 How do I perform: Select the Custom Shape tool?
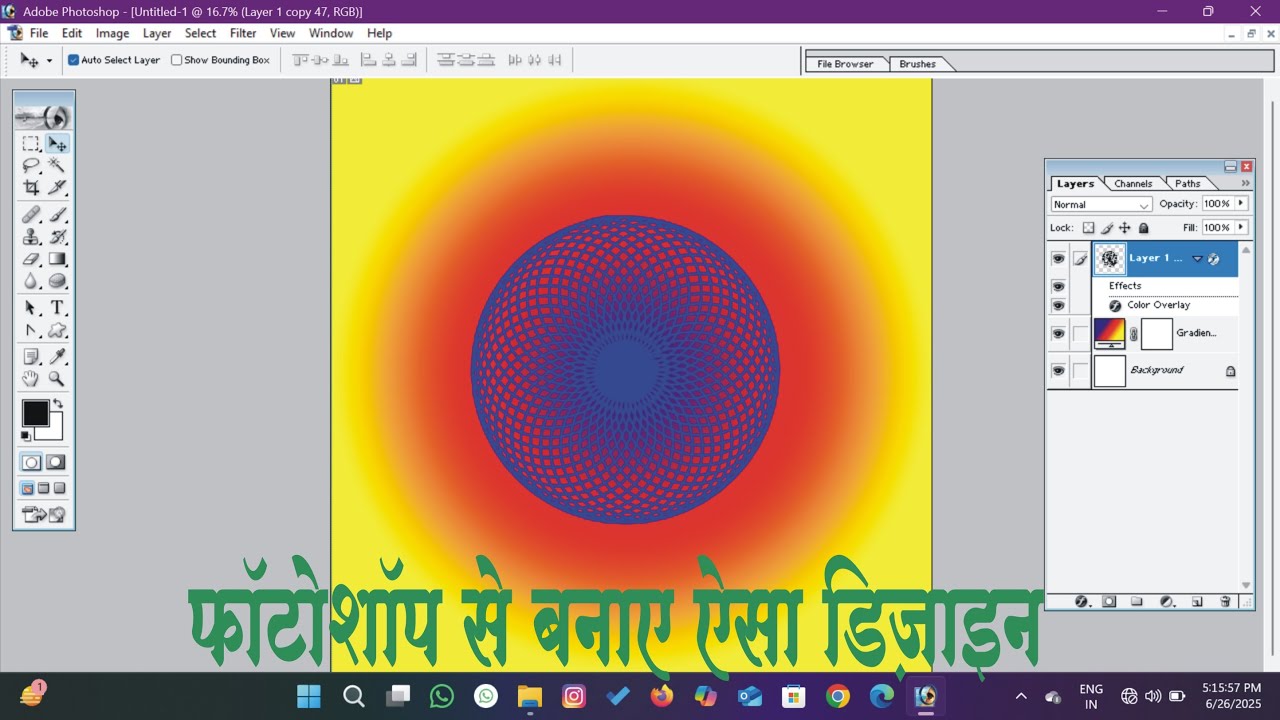[57, 330]
